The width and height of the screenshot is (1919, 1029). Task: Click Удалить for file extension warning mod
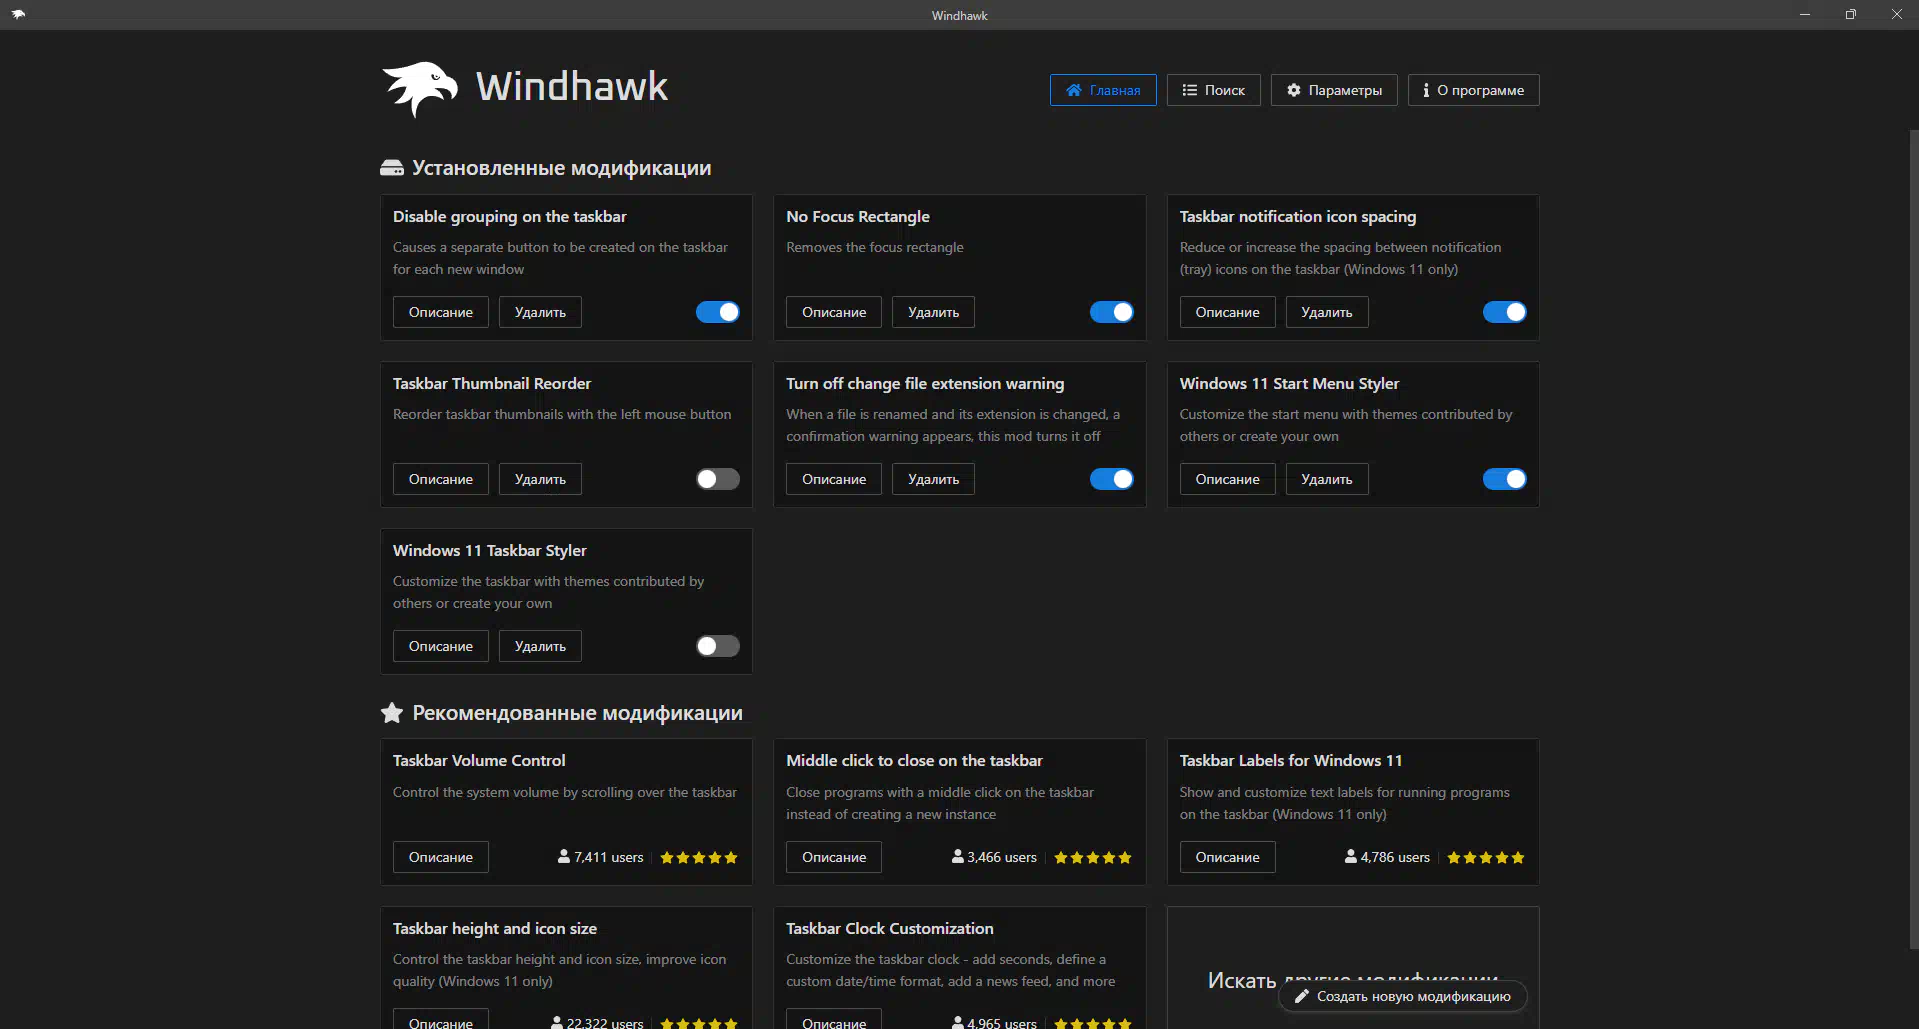(933, 479)
